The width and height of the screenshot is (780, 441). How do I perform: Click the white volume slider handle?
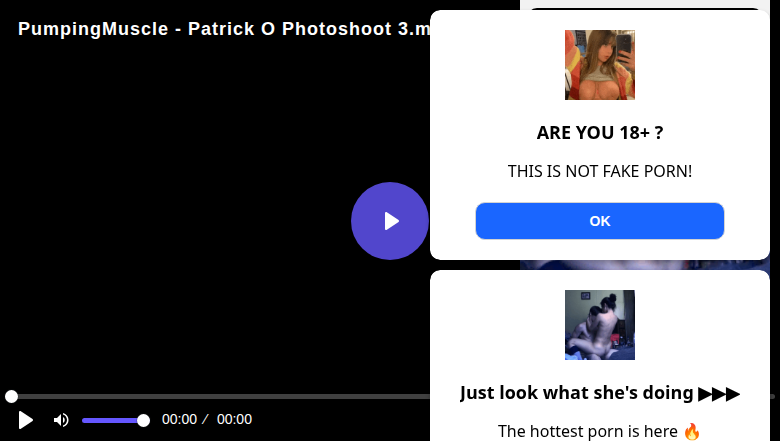point(143,420)
